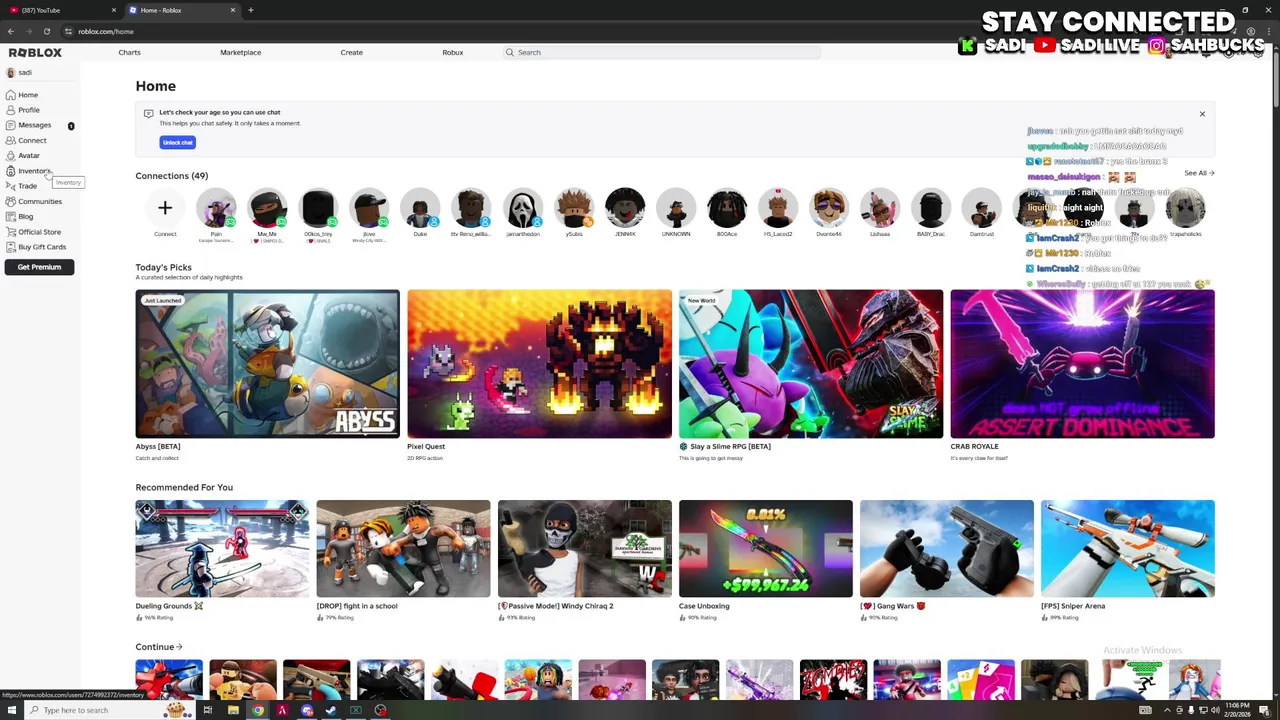Open Abyss [BETA] game thumbnail
Viewport: 1280px width, 720px height.
[267, 364]
